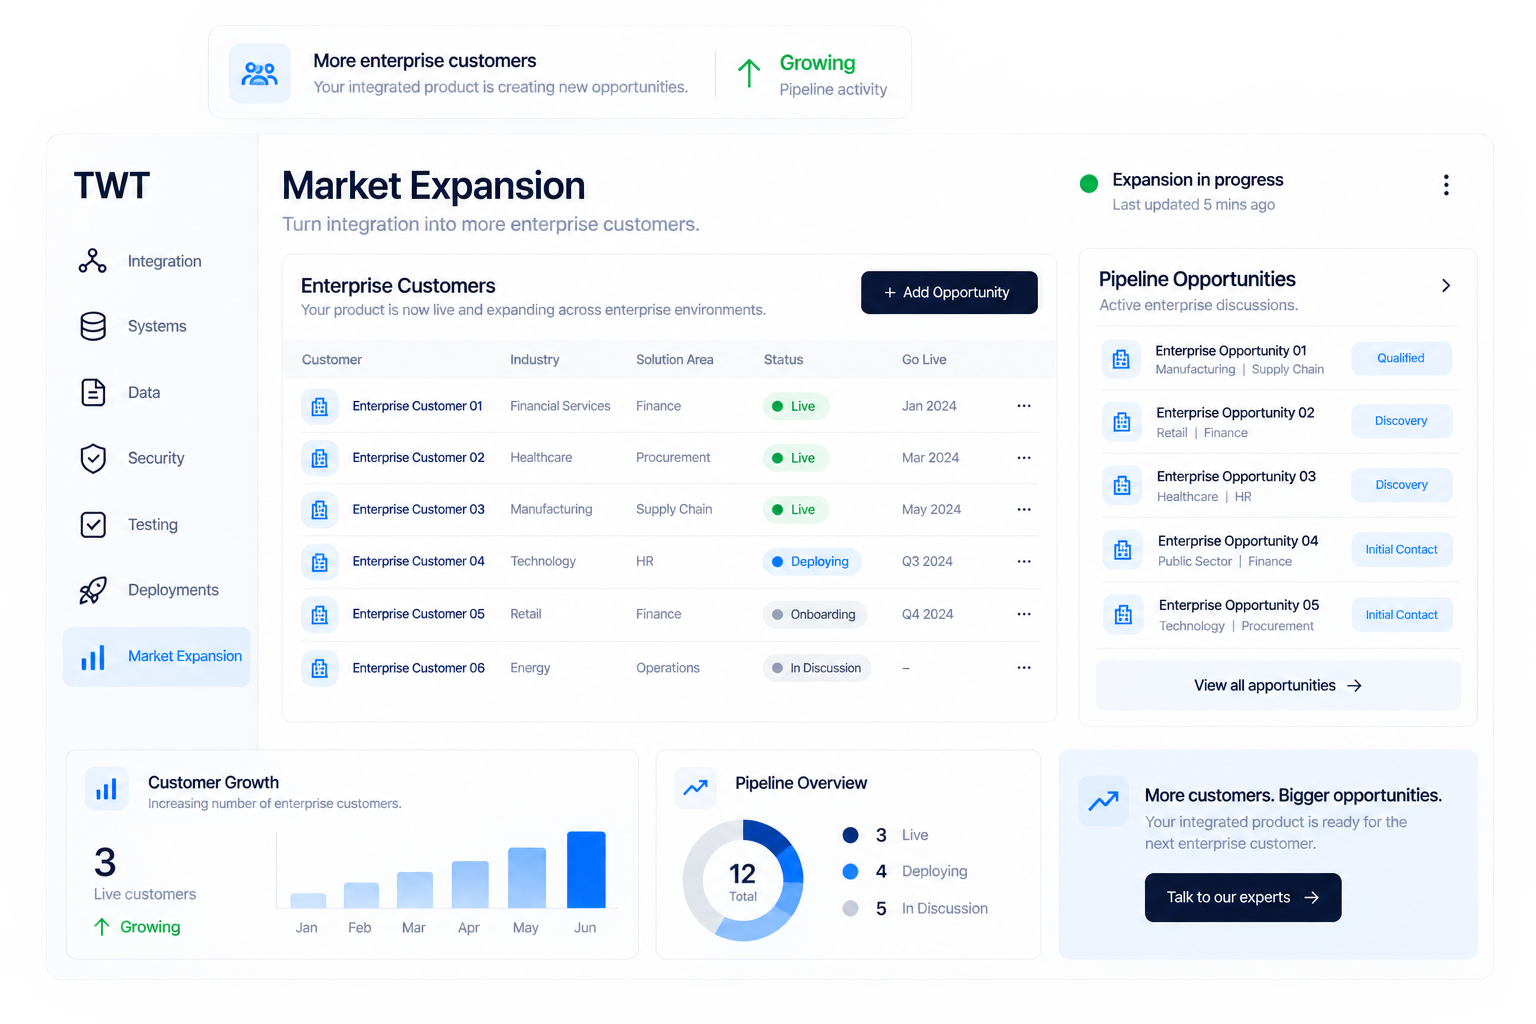Image resolution: width=1536 pixels, height=1024 pixels.
Task: Open the vertical three-dot menu near Expansion in progress
Action: pos(1446,185)
